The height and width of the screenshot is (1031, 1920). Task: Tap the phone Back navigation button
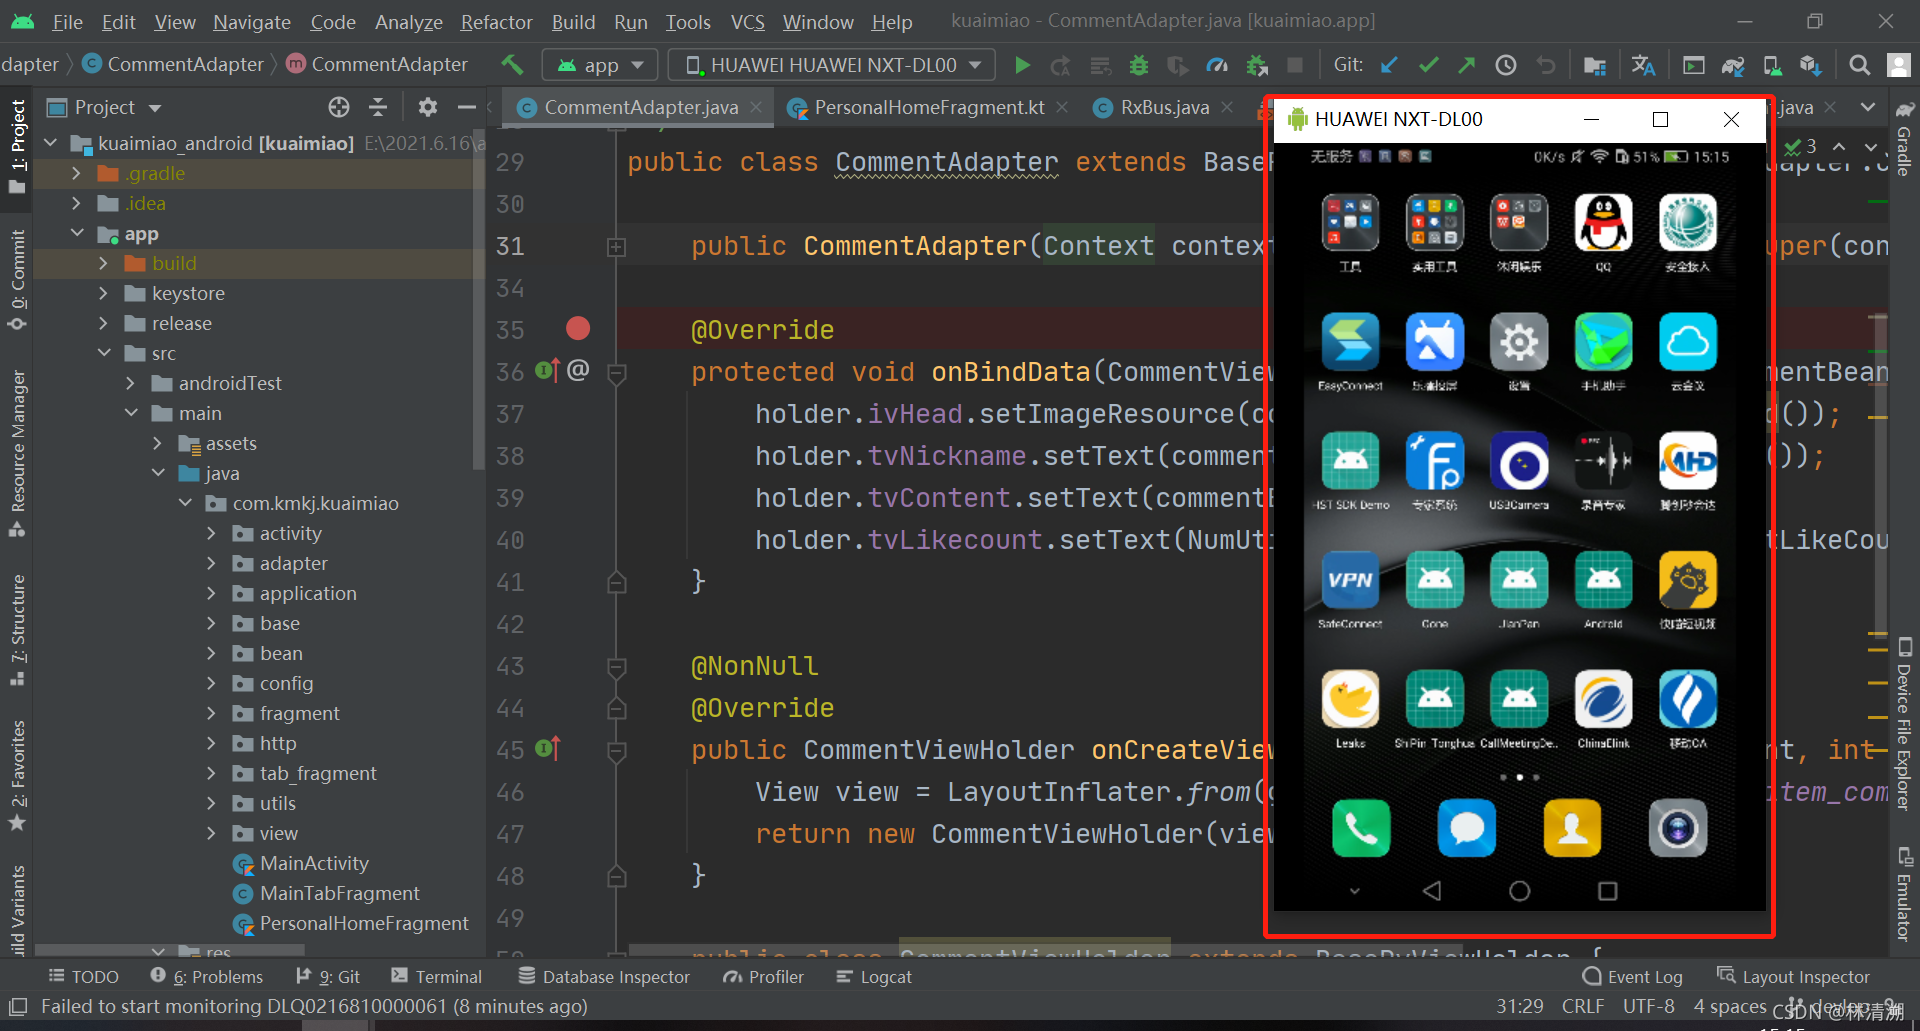point(1432,890)
